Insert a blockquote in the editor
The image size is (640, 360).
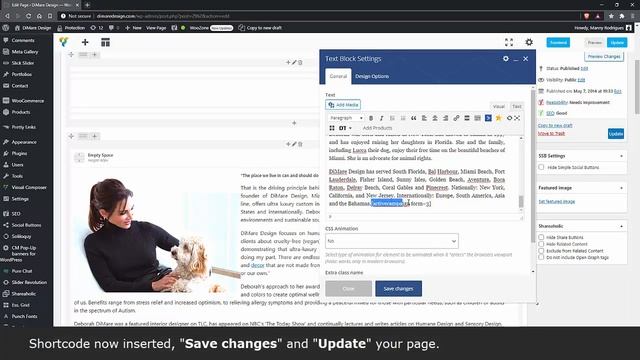tap(413, 118)
